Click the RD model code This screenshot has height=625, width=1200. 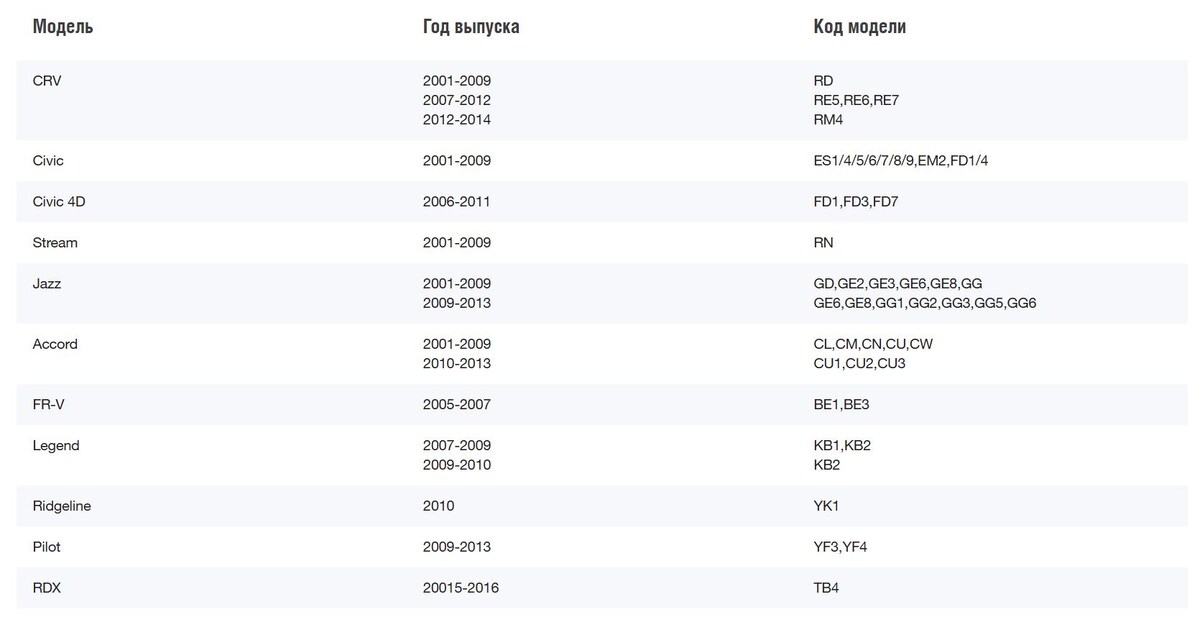point(824,80)
